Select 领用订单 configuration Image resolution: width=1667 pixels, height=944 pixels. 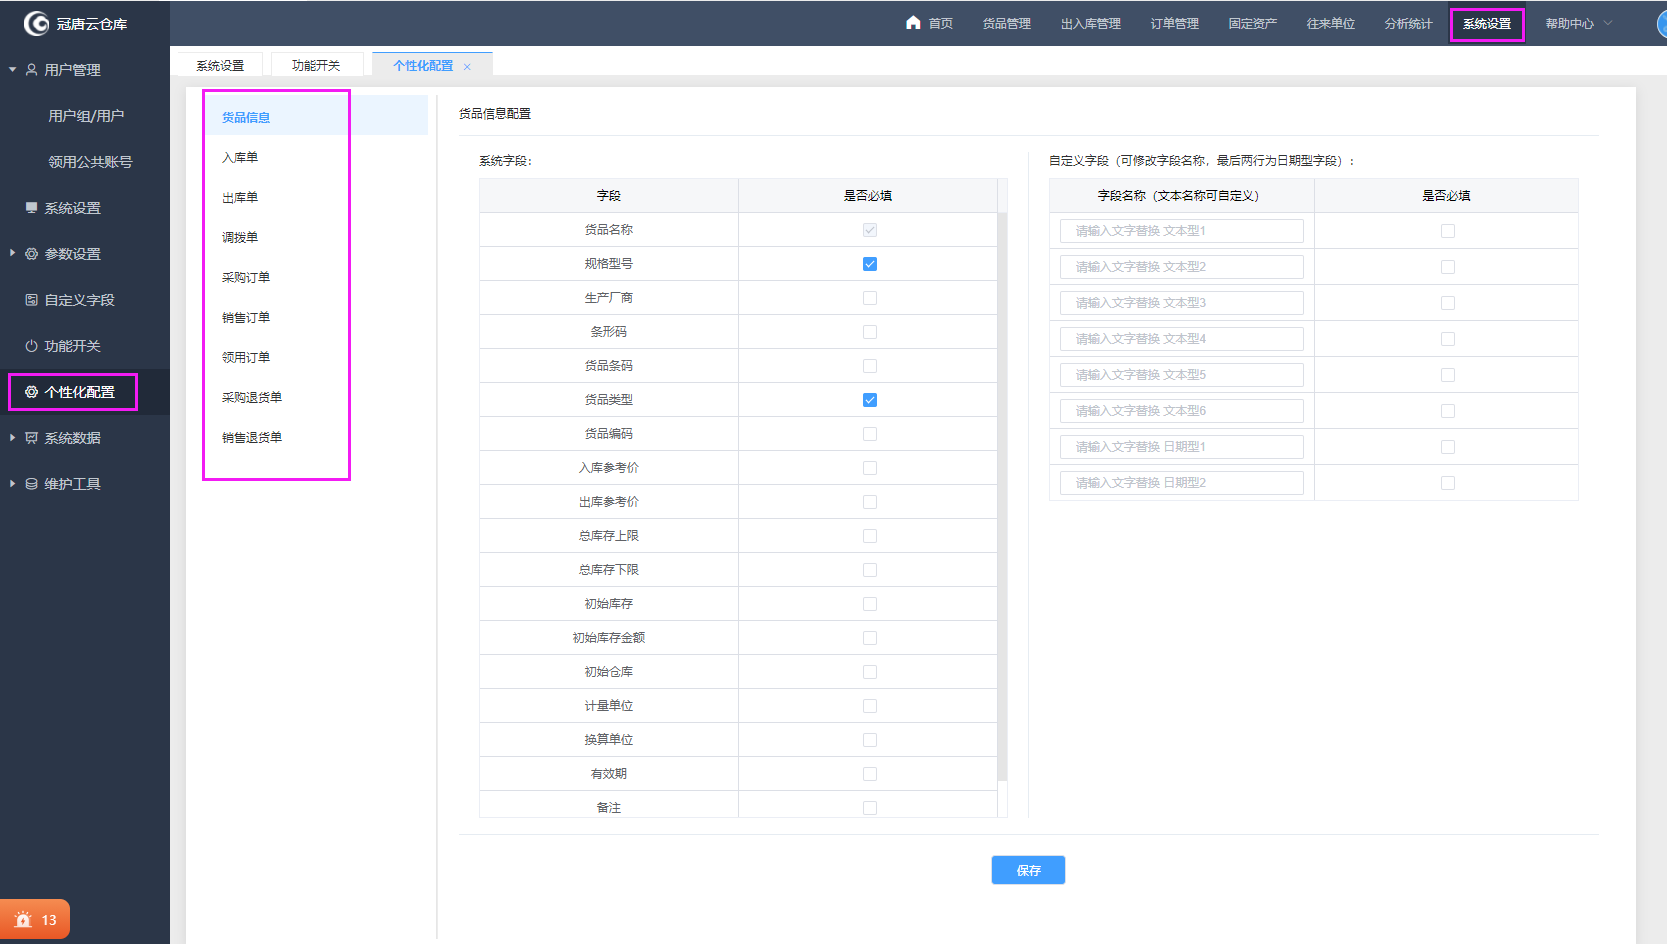[246, 357]
